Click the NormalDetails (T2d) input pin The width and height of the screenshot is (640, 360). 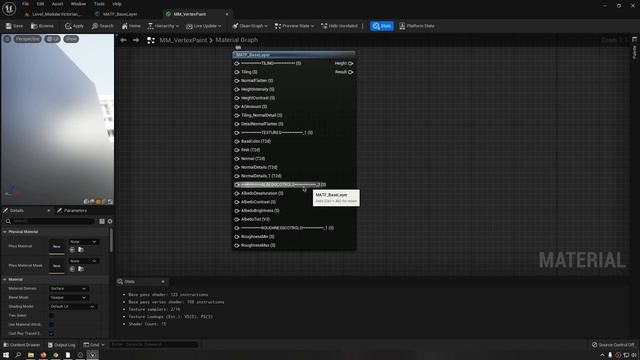point(237,167)
